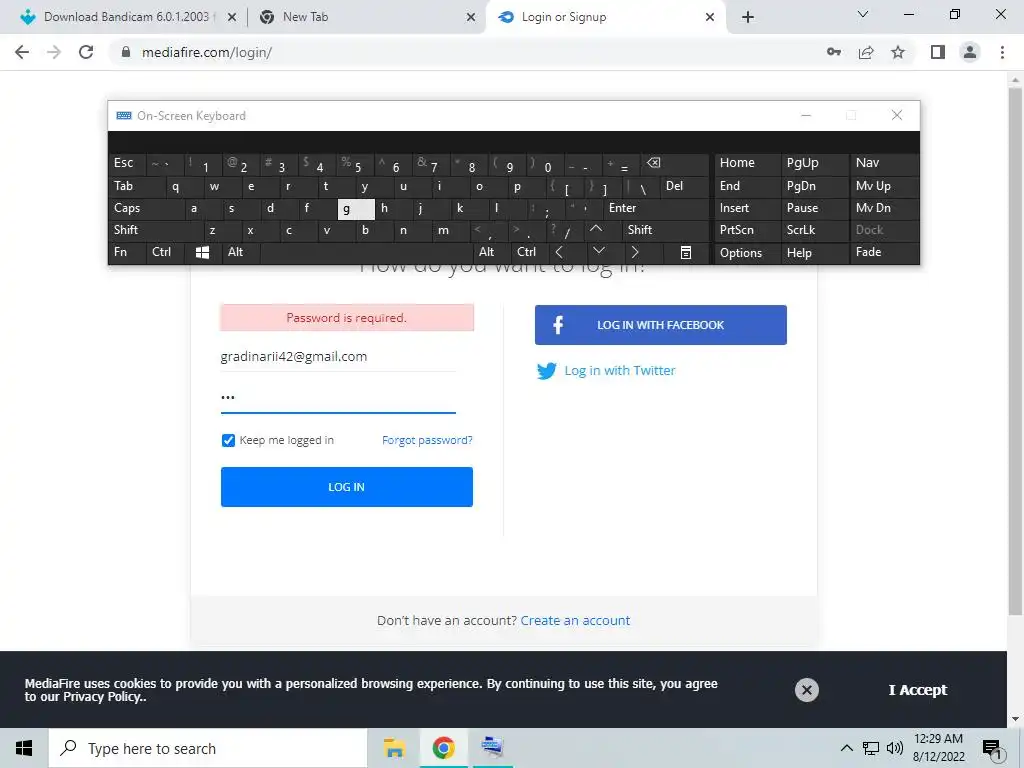This screenshot has width=1024, height=768.
Task: Toggle the ScrLk key on On-Screen Keyboard
Action: (814, 230)
